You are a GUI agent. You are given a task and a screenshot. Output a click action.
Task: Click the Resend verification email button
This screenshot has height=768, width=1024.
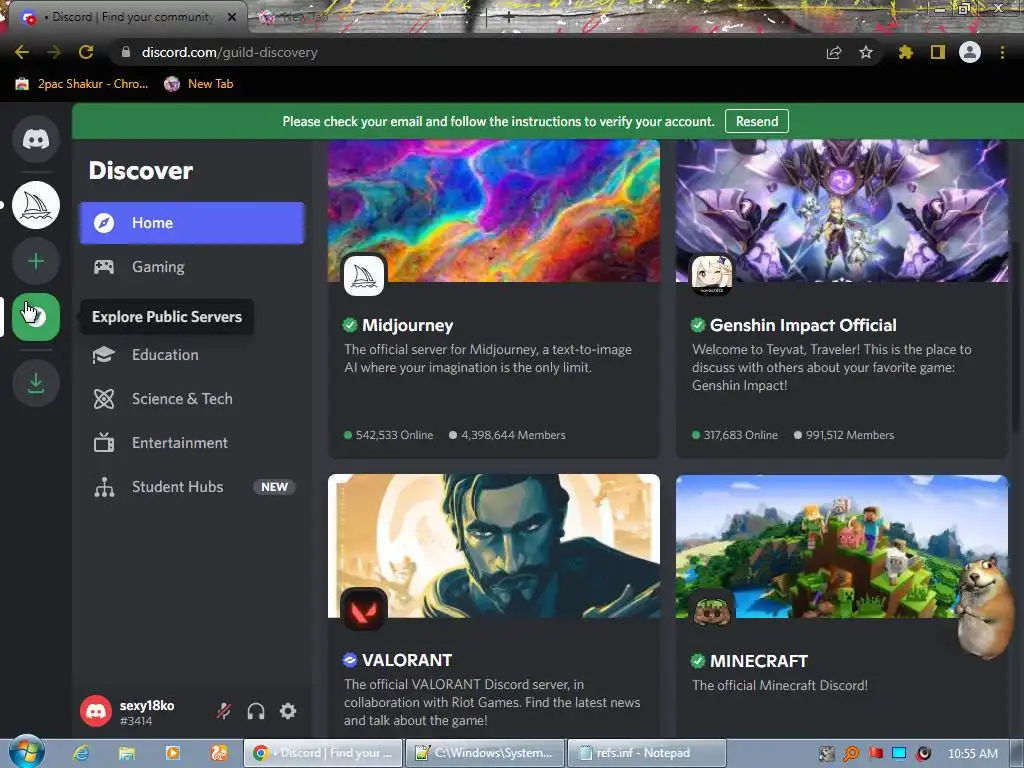pos(757,121)
